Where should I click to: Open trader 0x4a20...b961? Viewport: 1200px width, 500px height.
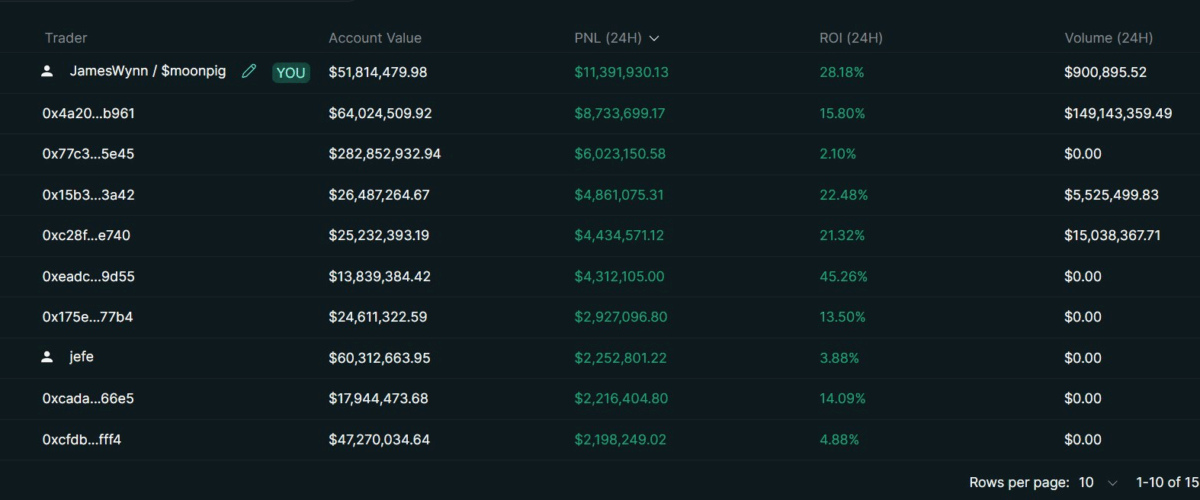(x=88, y=114)
